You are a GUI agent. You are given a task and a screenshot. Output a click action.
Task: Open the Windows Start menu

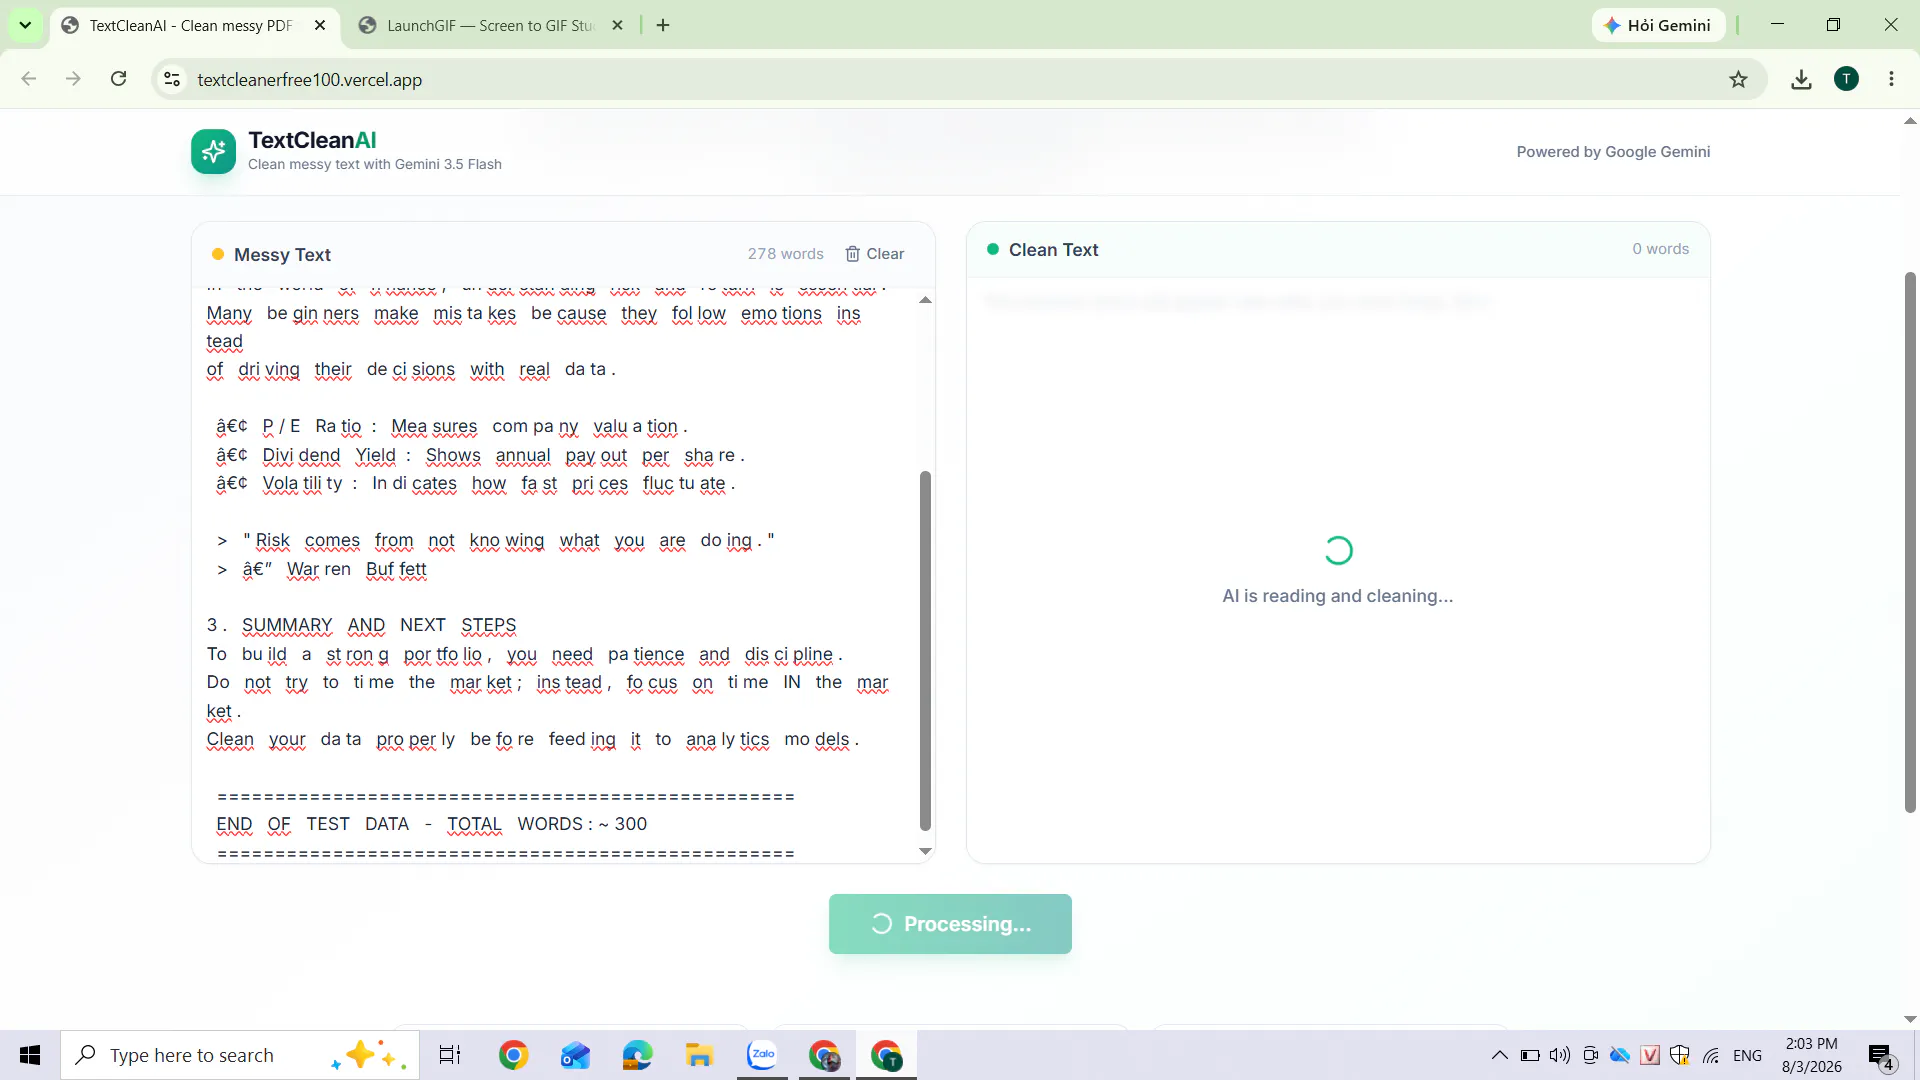tap(30, 1055)
